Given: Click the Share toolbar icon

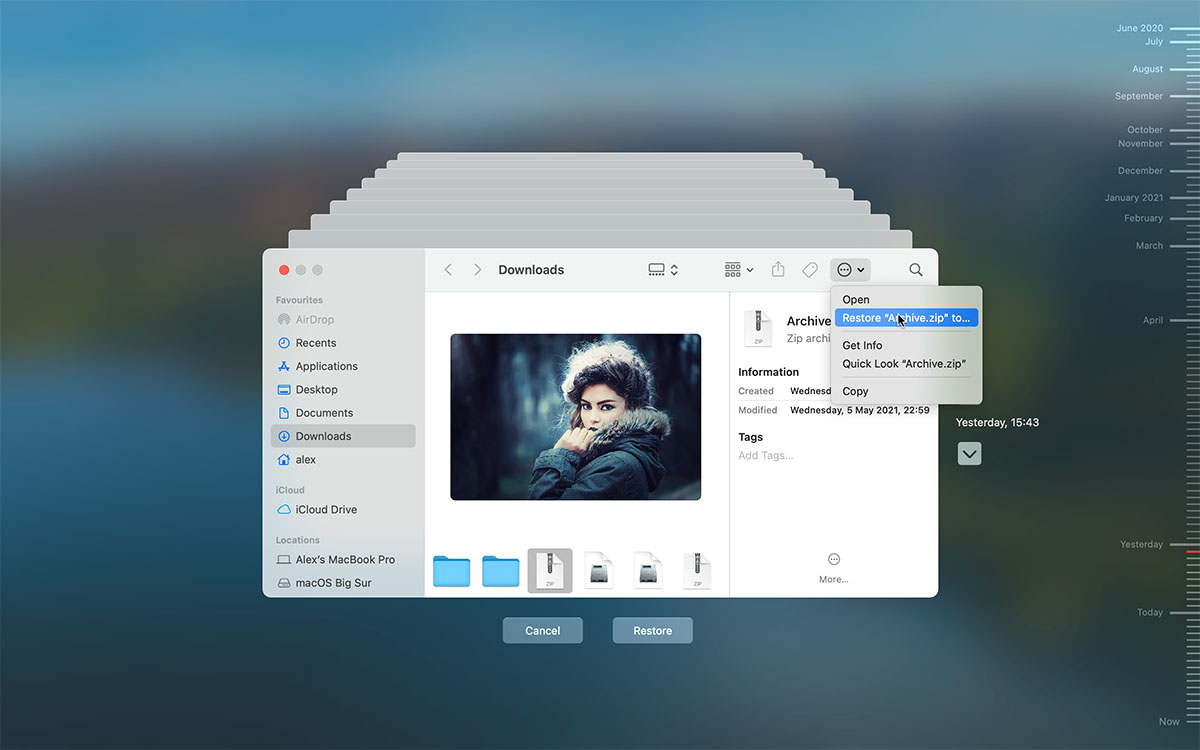Looking at the screenshot, I should click(x=778, y=270).
